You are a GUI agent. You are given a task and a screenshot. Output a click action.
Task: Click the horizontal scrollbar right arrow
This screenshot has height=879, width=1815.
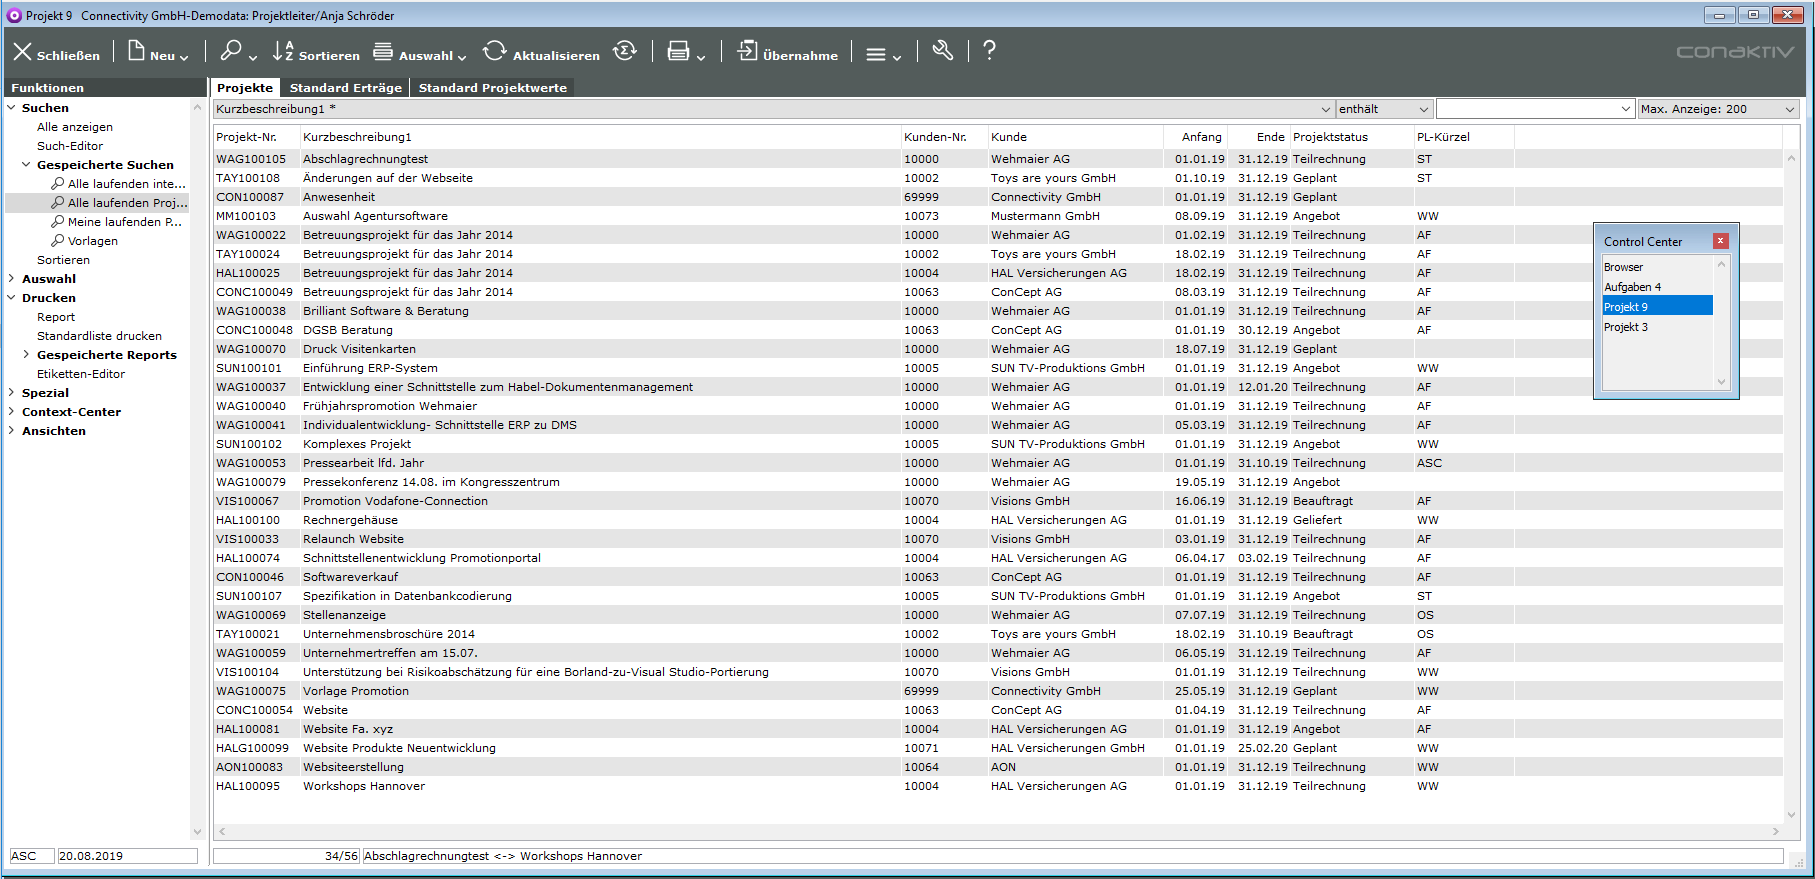coord(1776,831)
